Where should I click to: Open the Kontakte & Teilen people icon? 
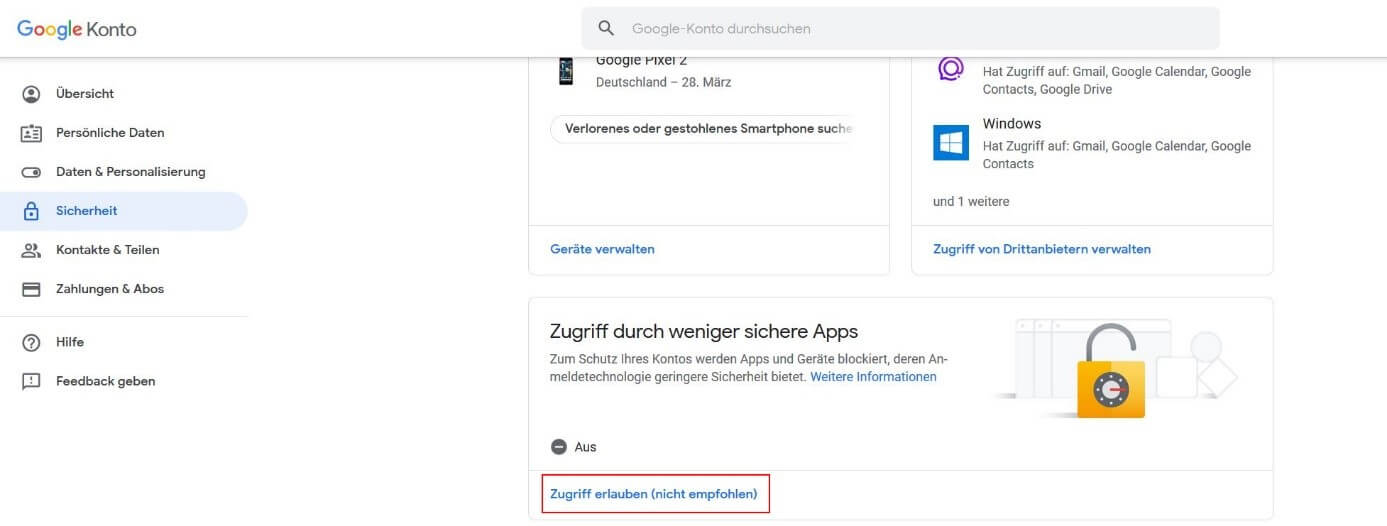tap(31, 250)
